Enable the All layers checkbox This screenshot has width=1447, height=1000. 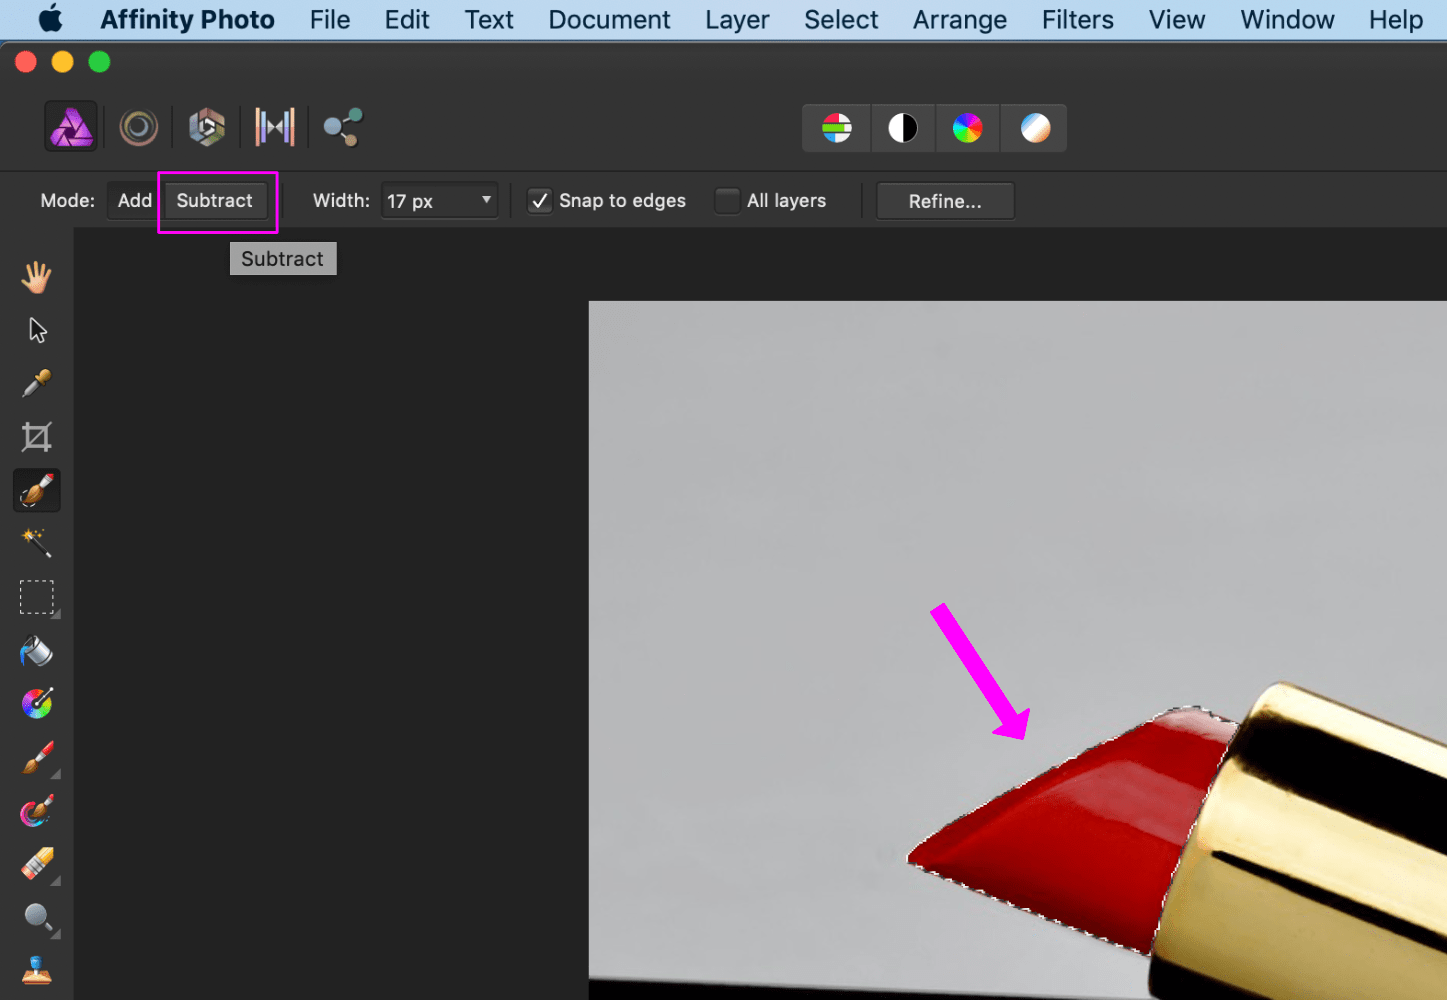coord(727,201)
